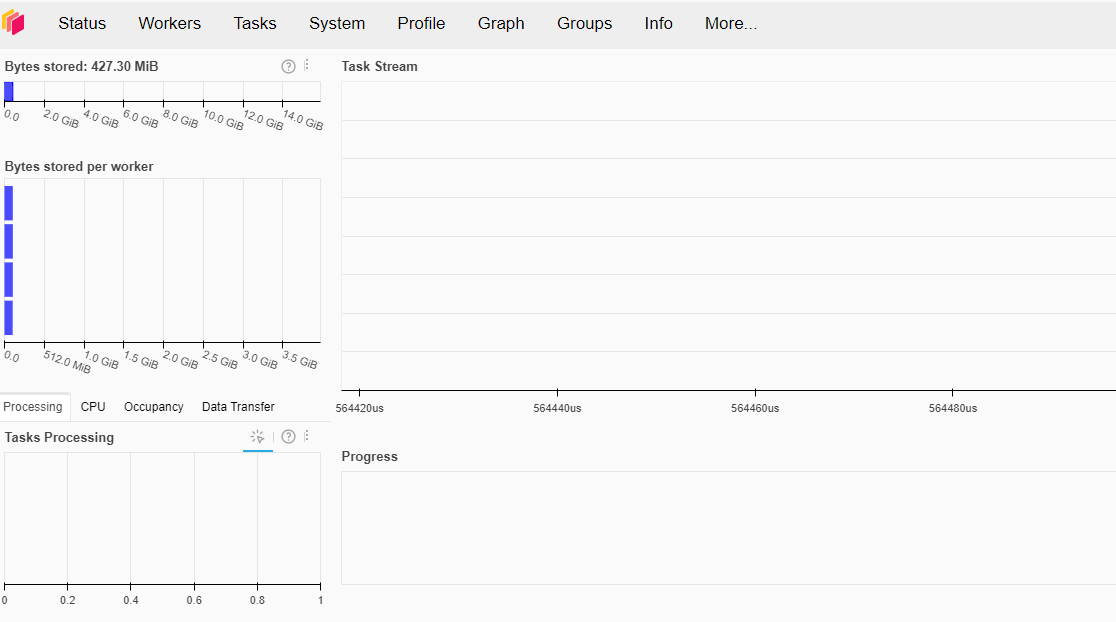Image resolution: width=1116 pixels, height=622 pixels.
Task: Click inside the empty Progress plot area
Action: click(728, 528)
